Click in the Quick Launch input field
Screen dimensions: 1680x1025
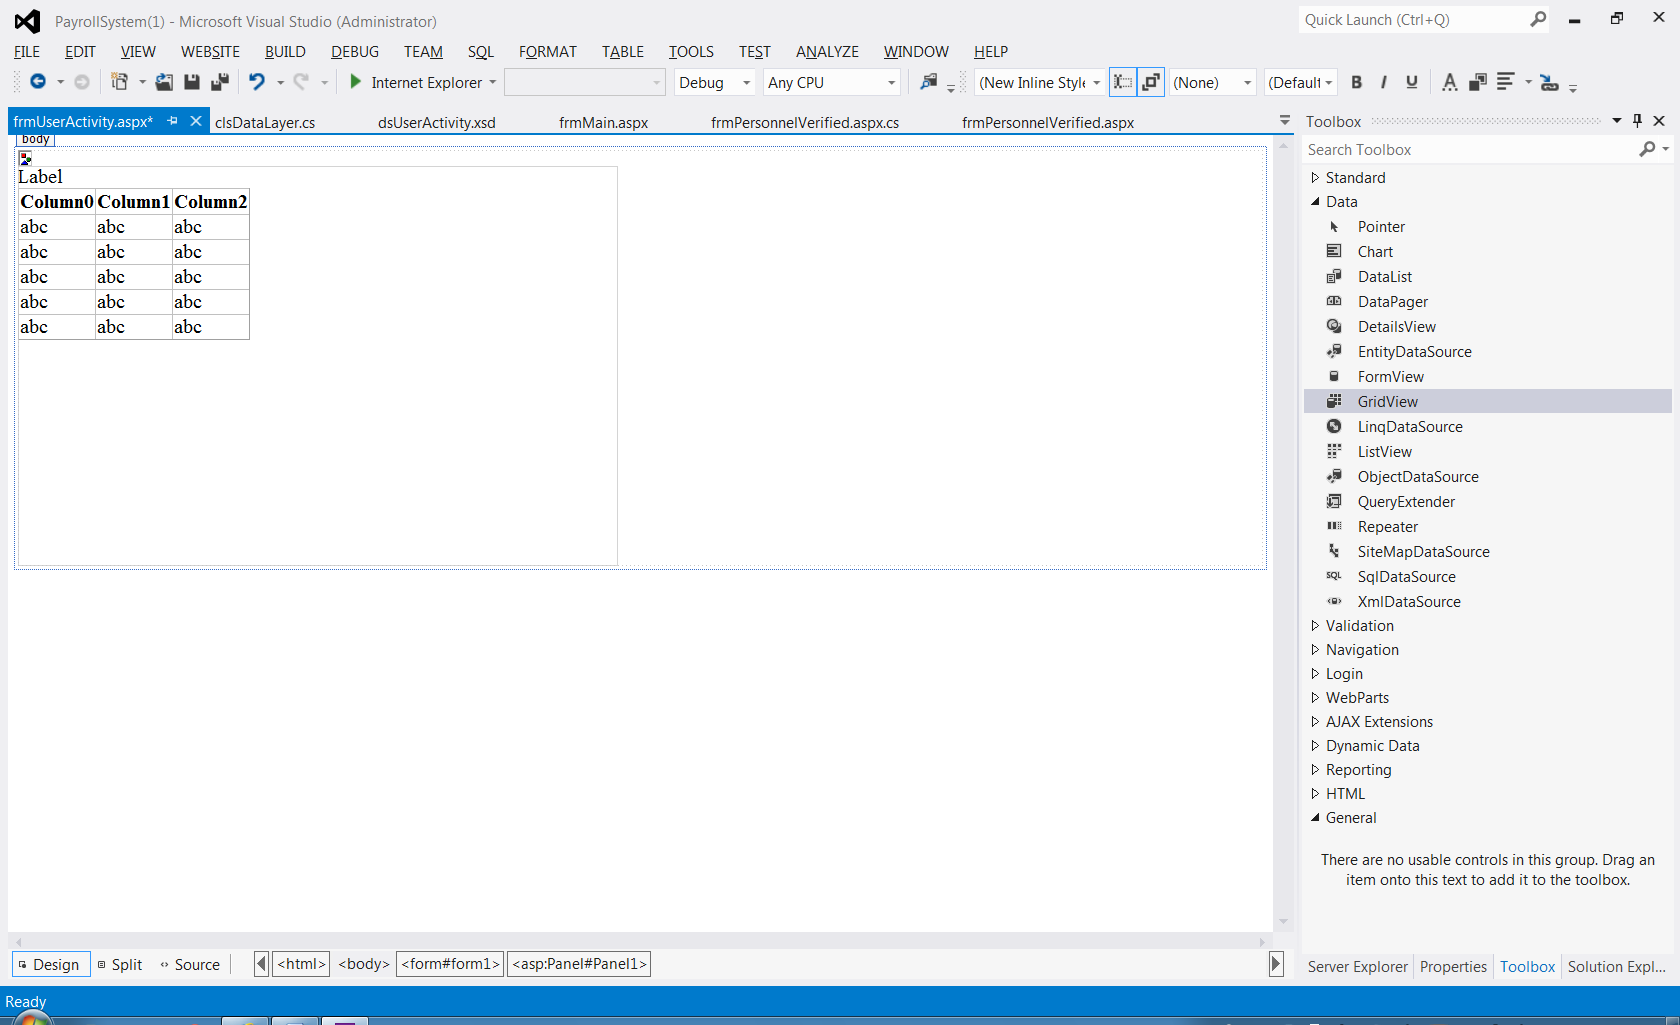coord(1414,19)
